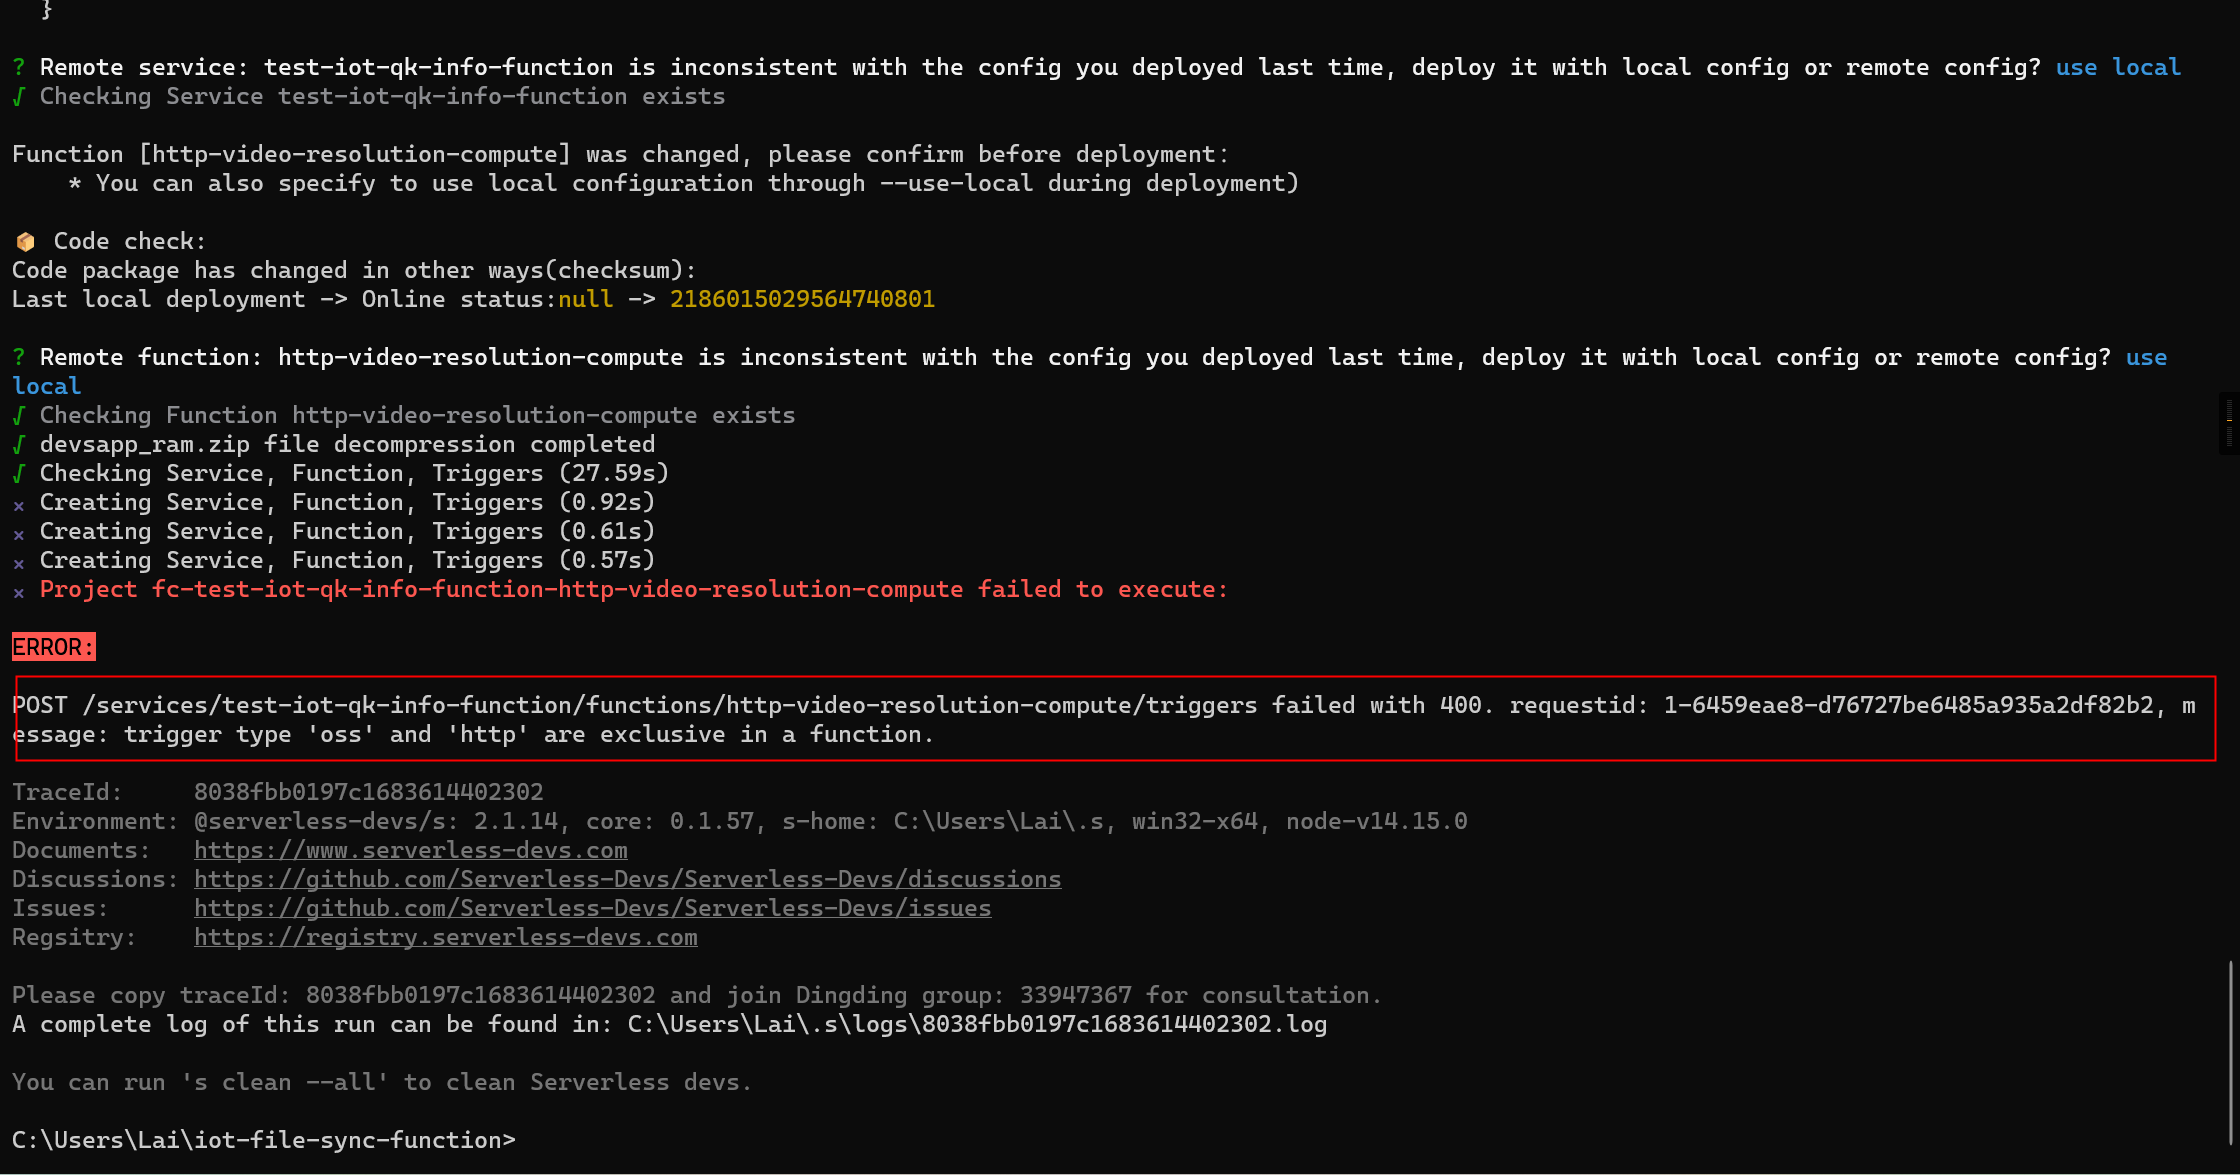This screenshot has width=2240, height=1175.
Task: Click the x mark before Project failed line
Action: pos(18,592)
